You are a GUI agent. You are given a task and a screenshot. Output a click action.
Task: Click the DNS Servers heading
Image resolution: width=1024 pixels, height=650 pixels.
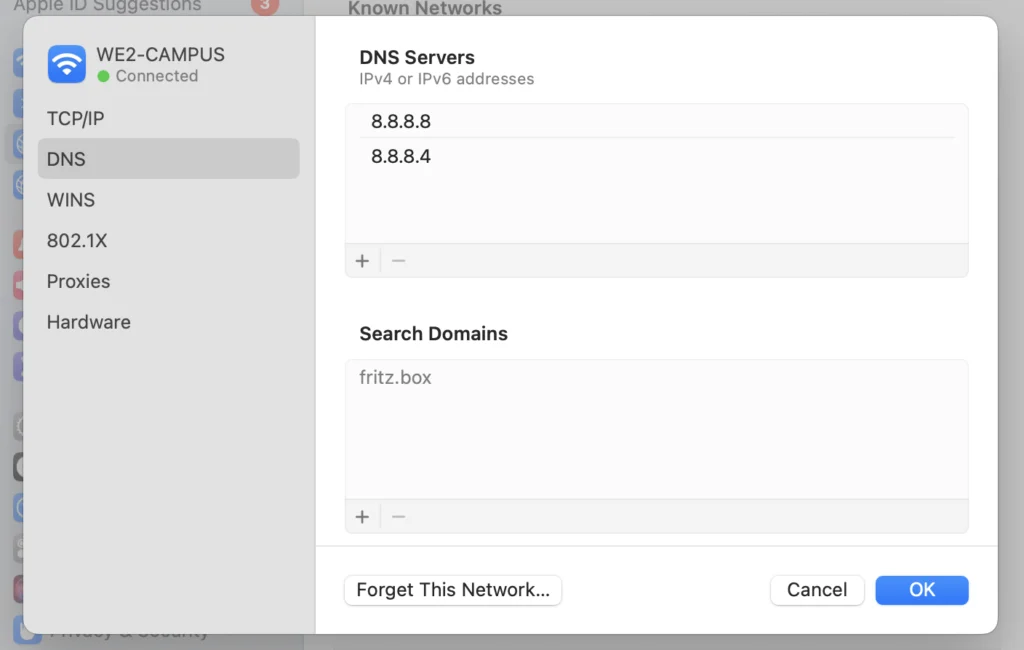(x=417, y=57)
